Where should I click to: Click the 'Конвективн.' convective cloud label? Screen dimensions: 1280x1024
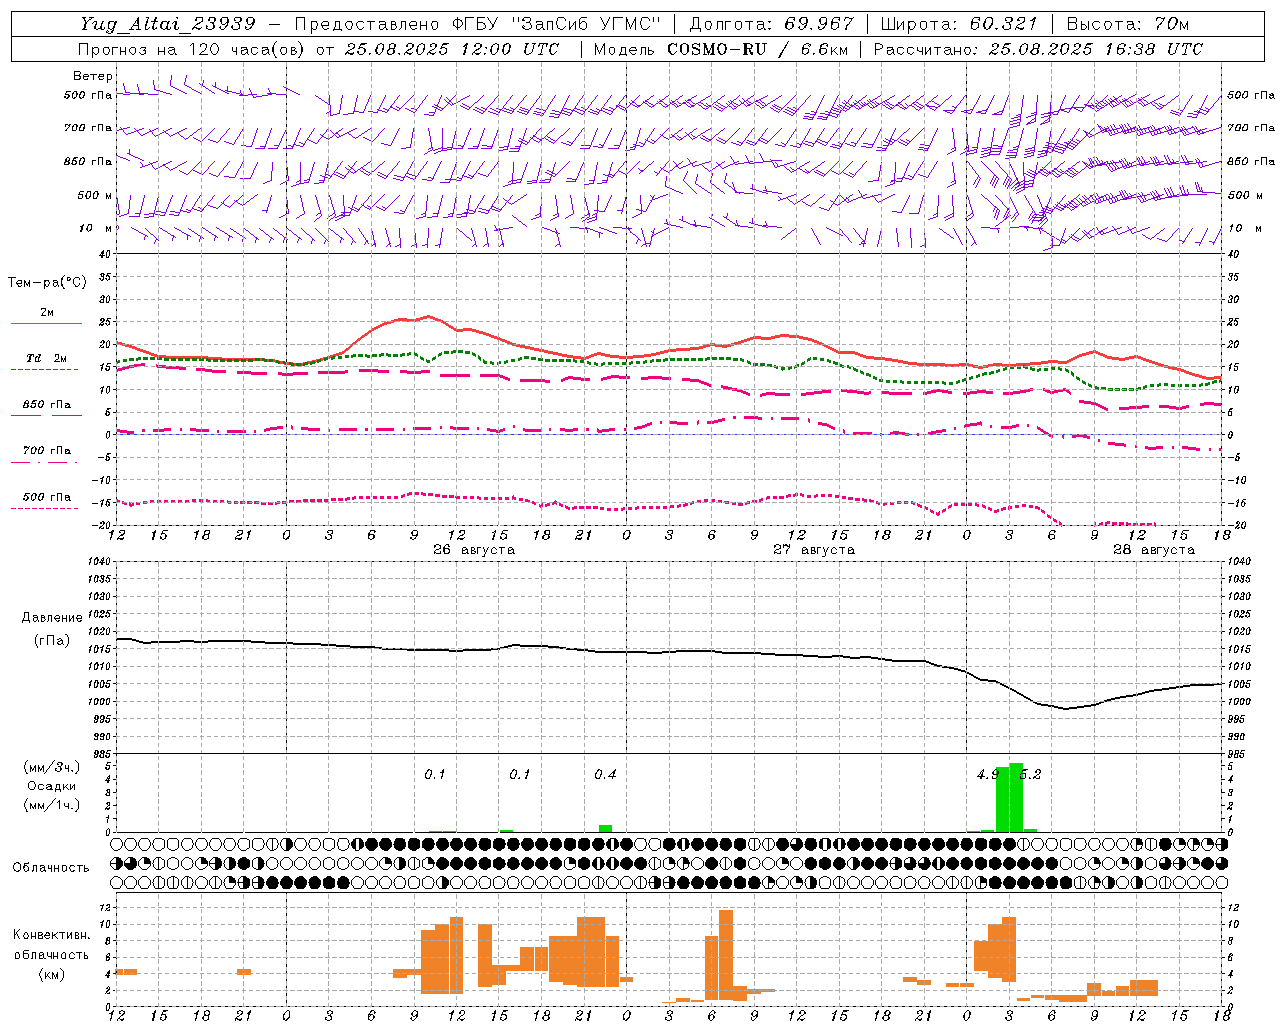click(52, 935)
